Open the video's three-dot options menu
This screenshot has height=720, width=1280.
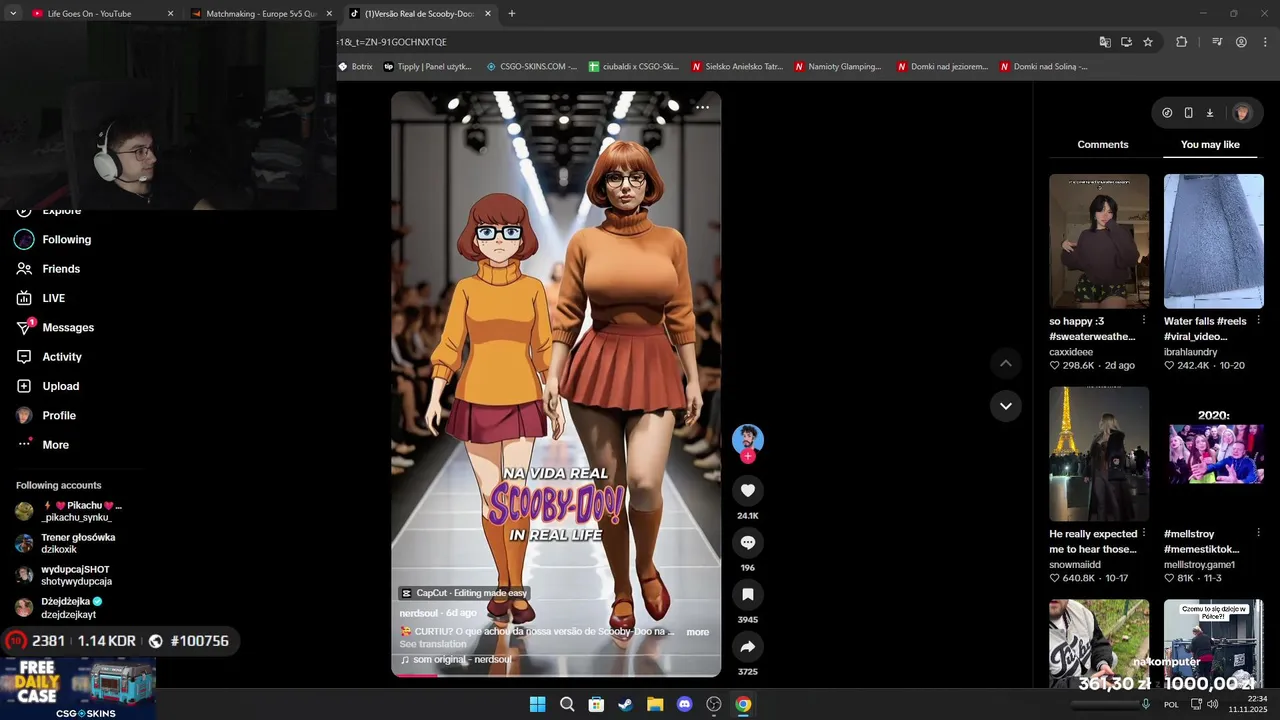703,107
